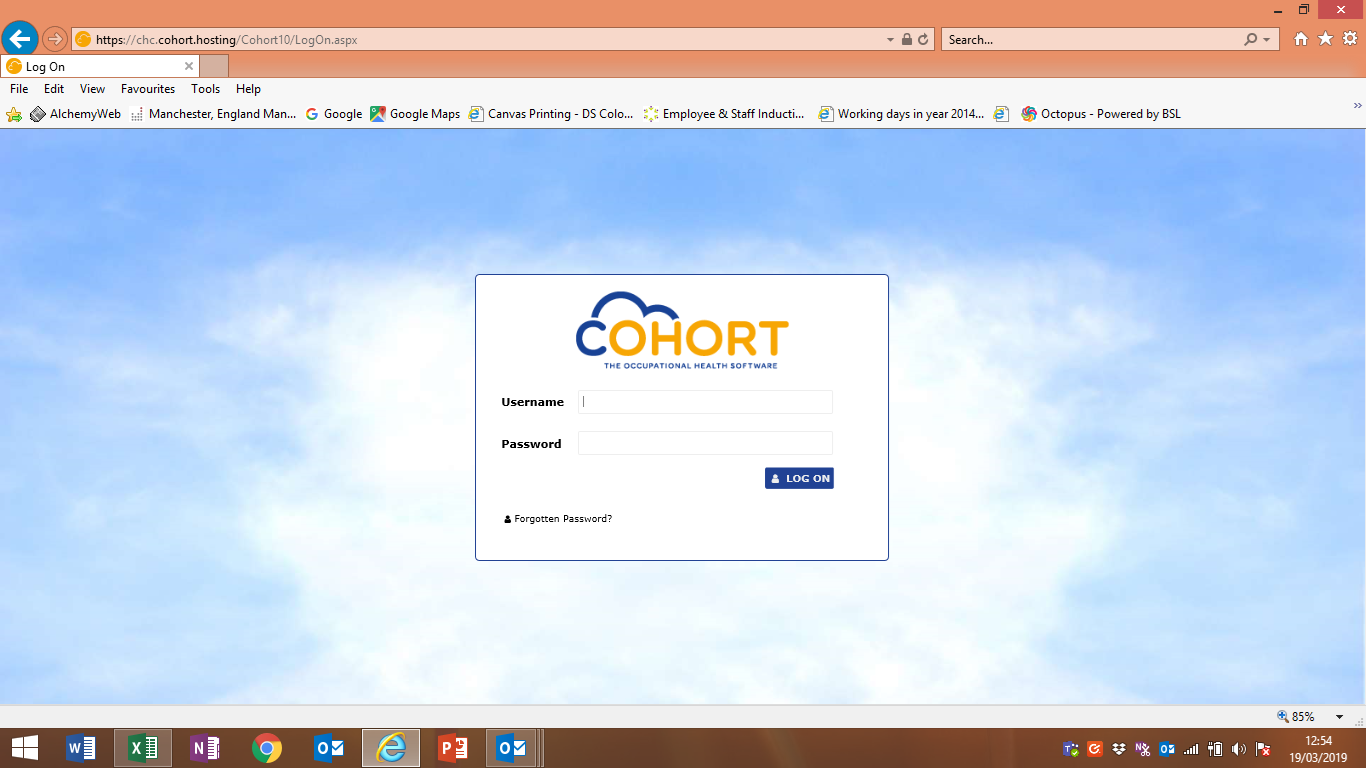Screen dimensions: 1366x768
Task: Click the battery power tray icon
Action: tap(1215, 749)
